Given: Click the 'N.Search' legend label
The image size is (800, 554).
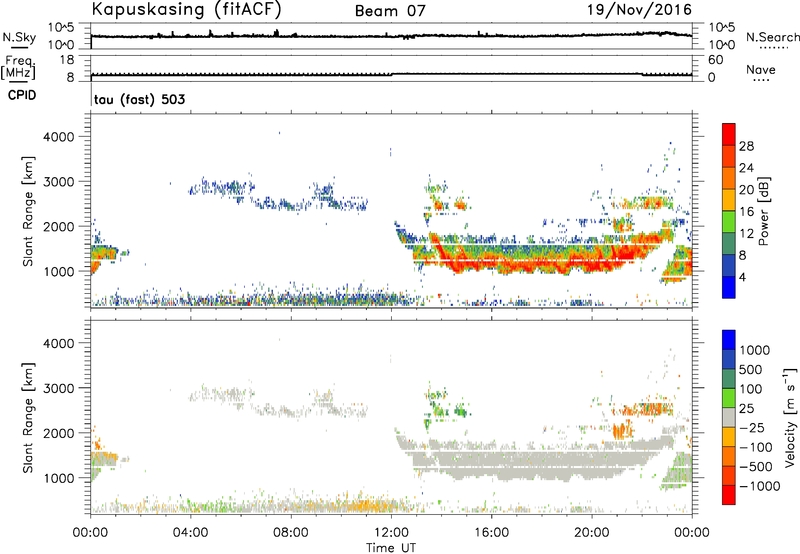Looking at the screenshot, I should (772, 37).
